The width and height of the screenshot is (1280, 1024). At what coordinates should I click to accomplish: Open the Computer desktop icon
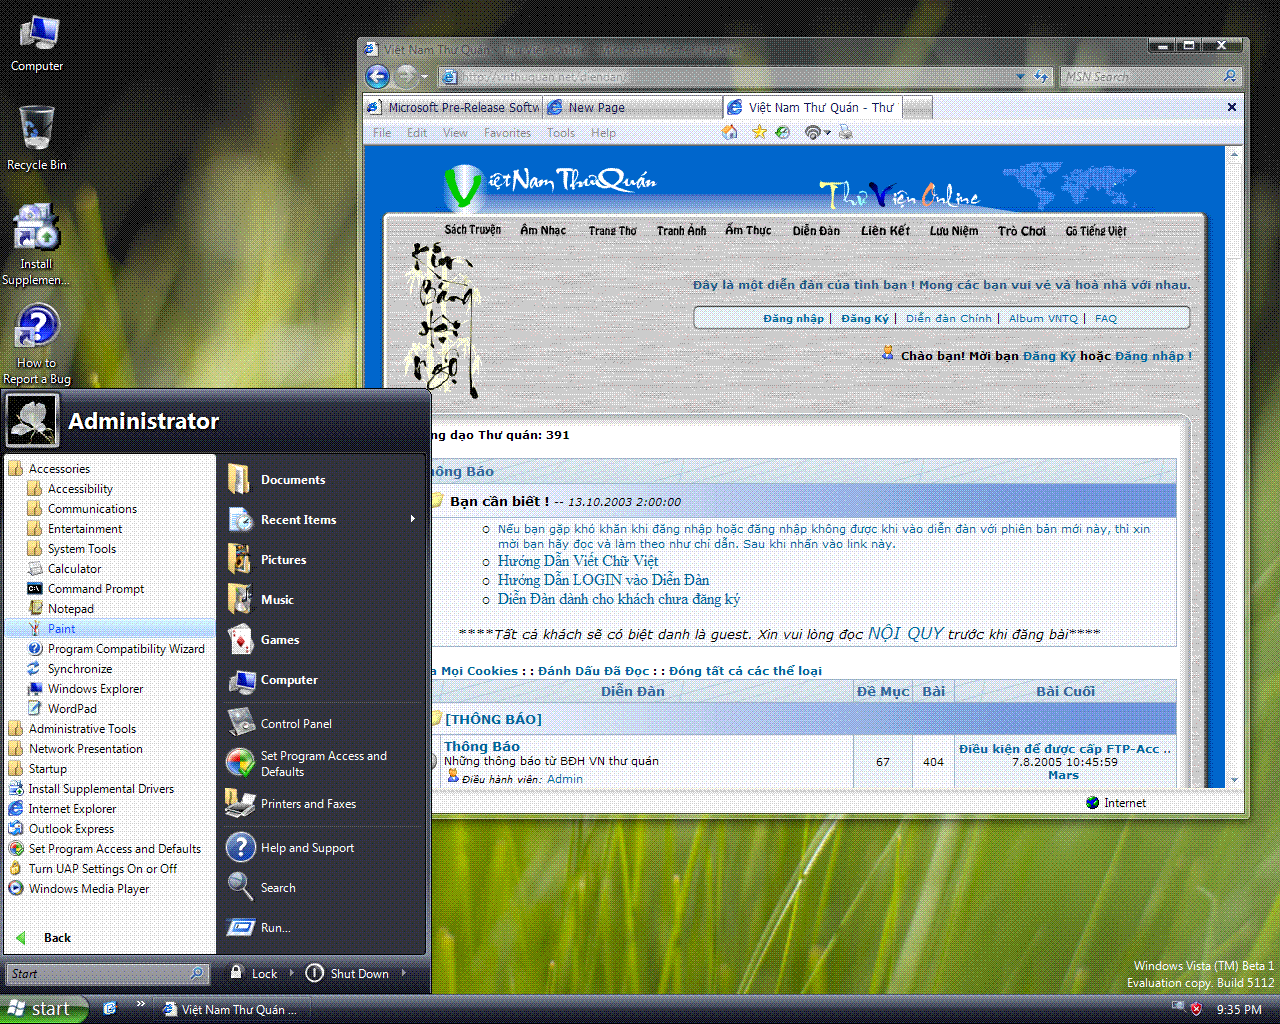tap(37, 44)
